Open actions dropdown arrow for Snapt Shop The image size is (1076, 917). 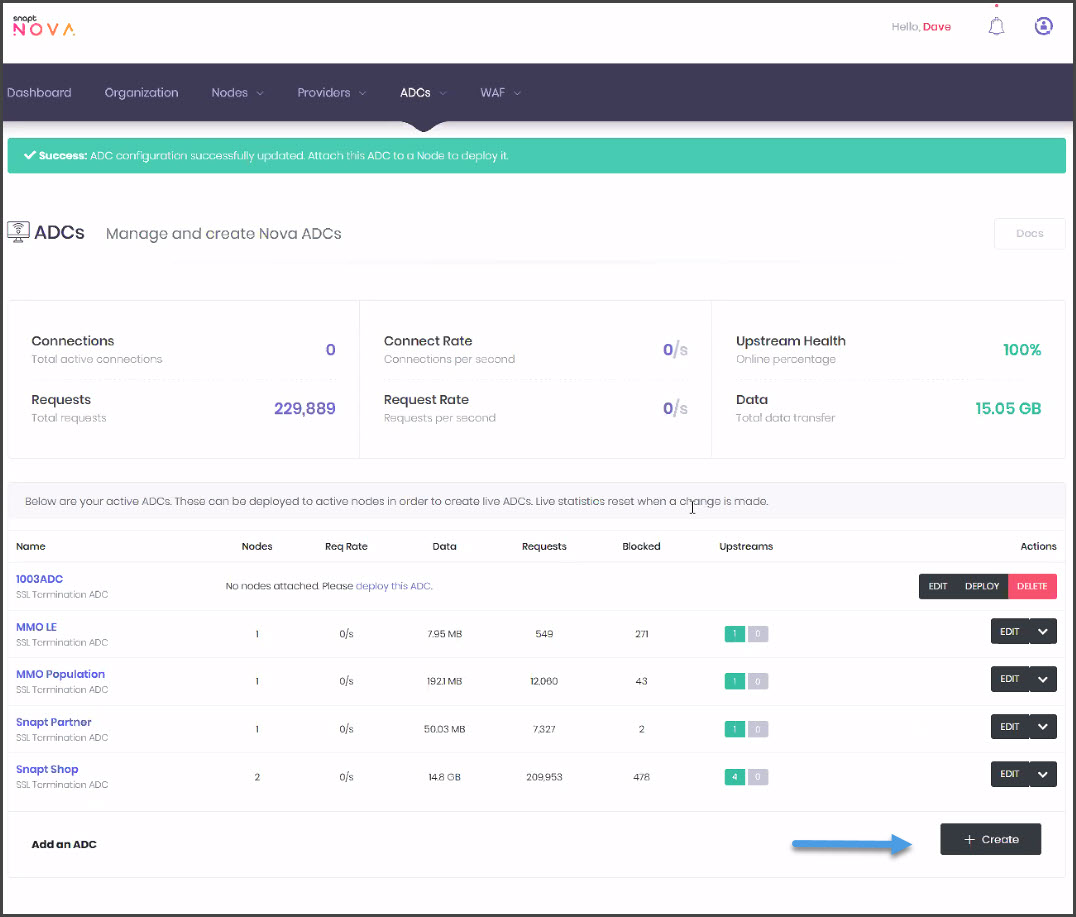click(x=1043, y=774)
